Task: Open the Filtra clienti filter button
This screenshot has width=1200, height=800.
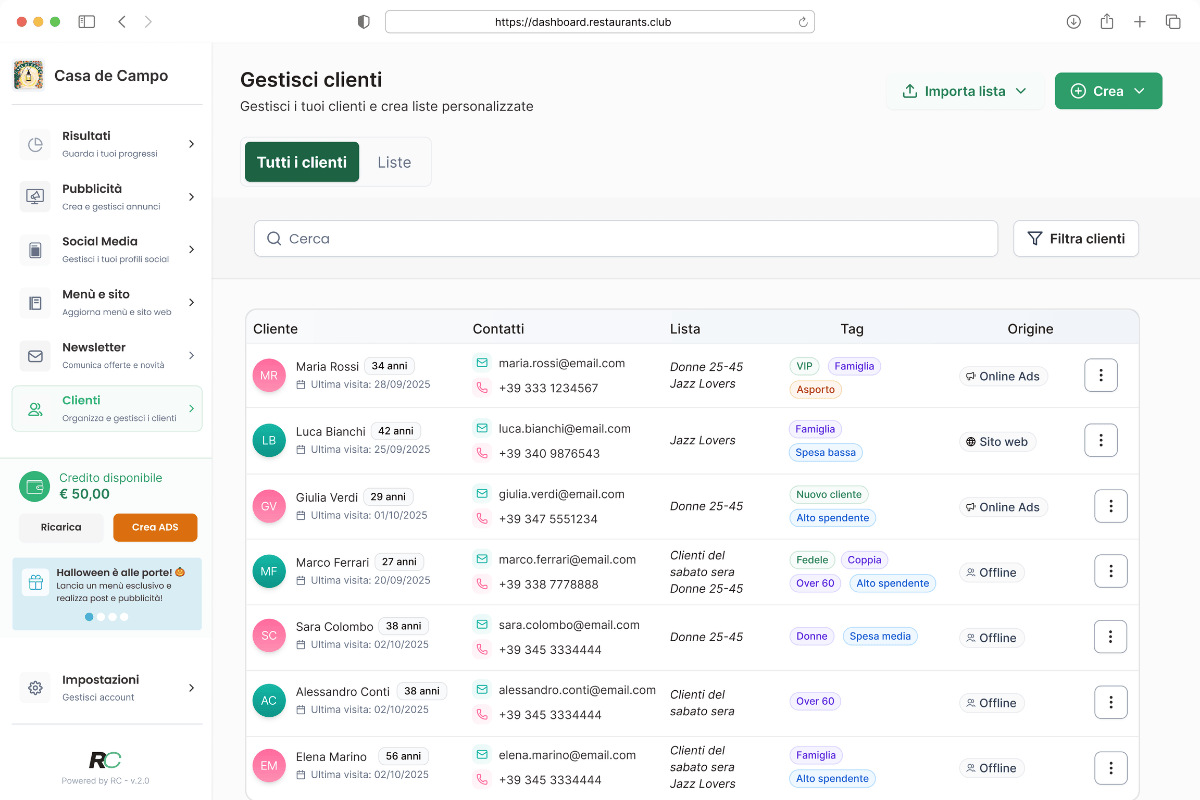Action: (x=1075, y=239)
